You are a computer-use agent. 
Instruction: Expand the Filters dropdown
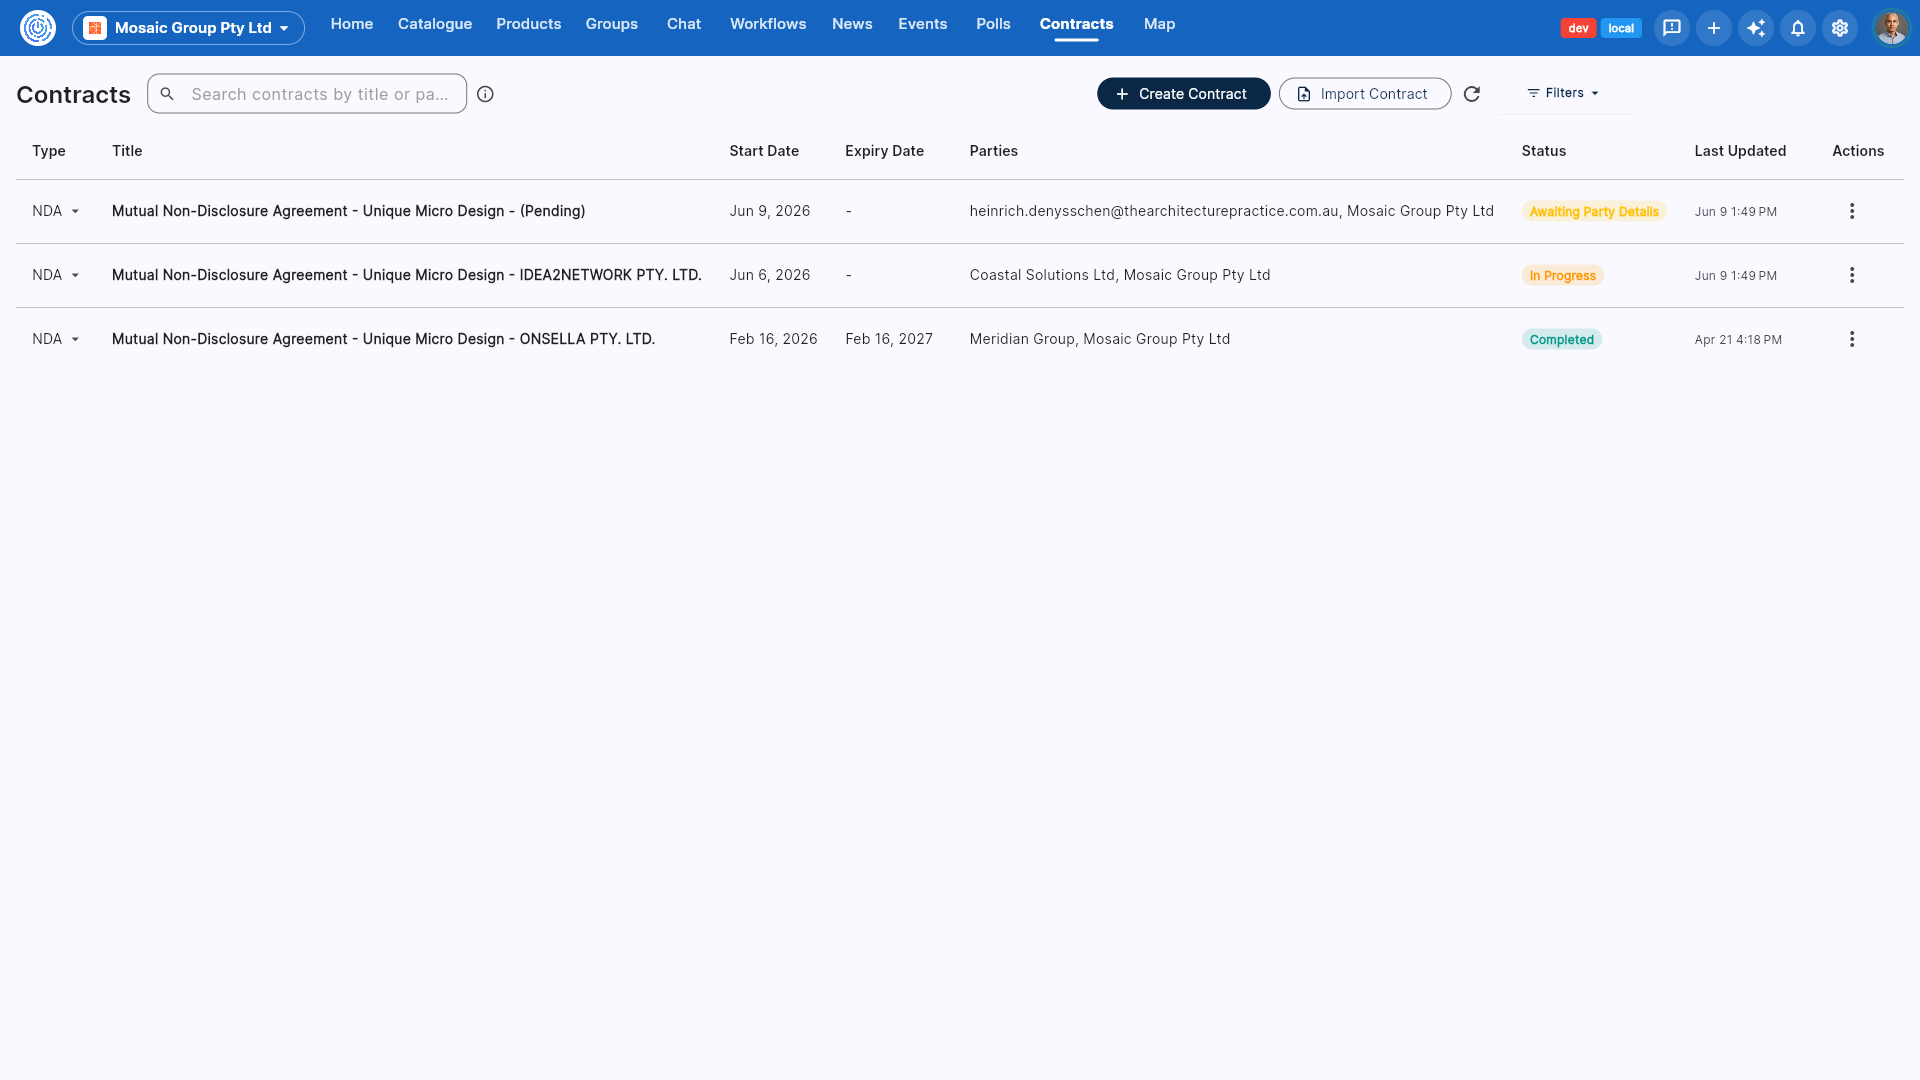[1563, 93]
